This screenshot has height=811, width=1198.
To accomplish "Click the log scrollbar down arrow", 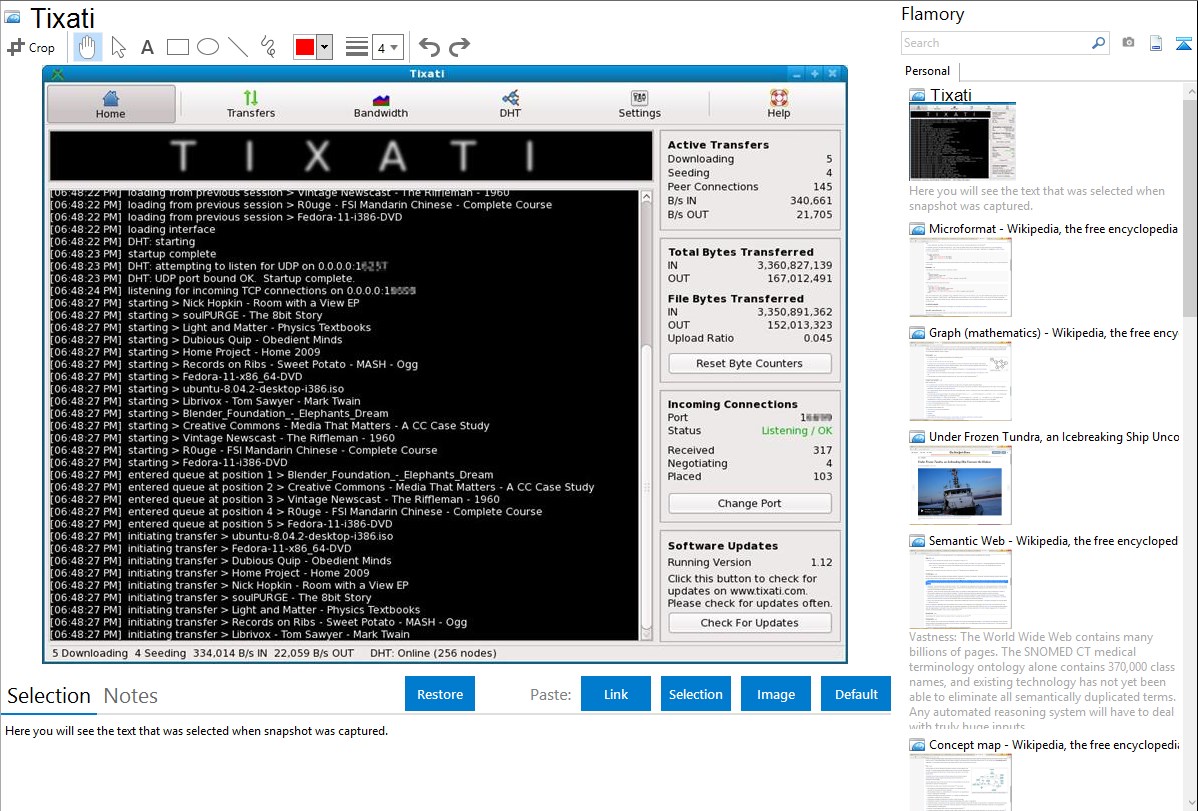I will (x=646, y=634).
